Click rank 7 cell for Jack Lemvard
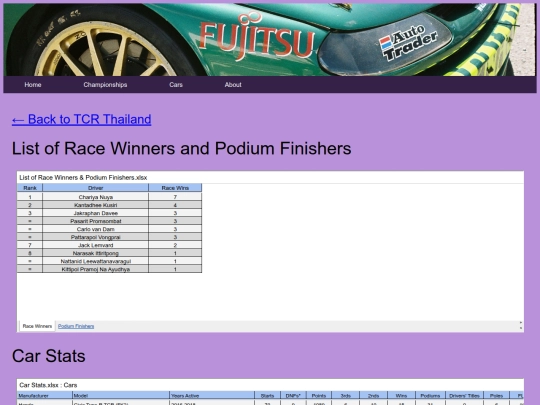This screenshot has height=405, width=540. pos(30,245)
